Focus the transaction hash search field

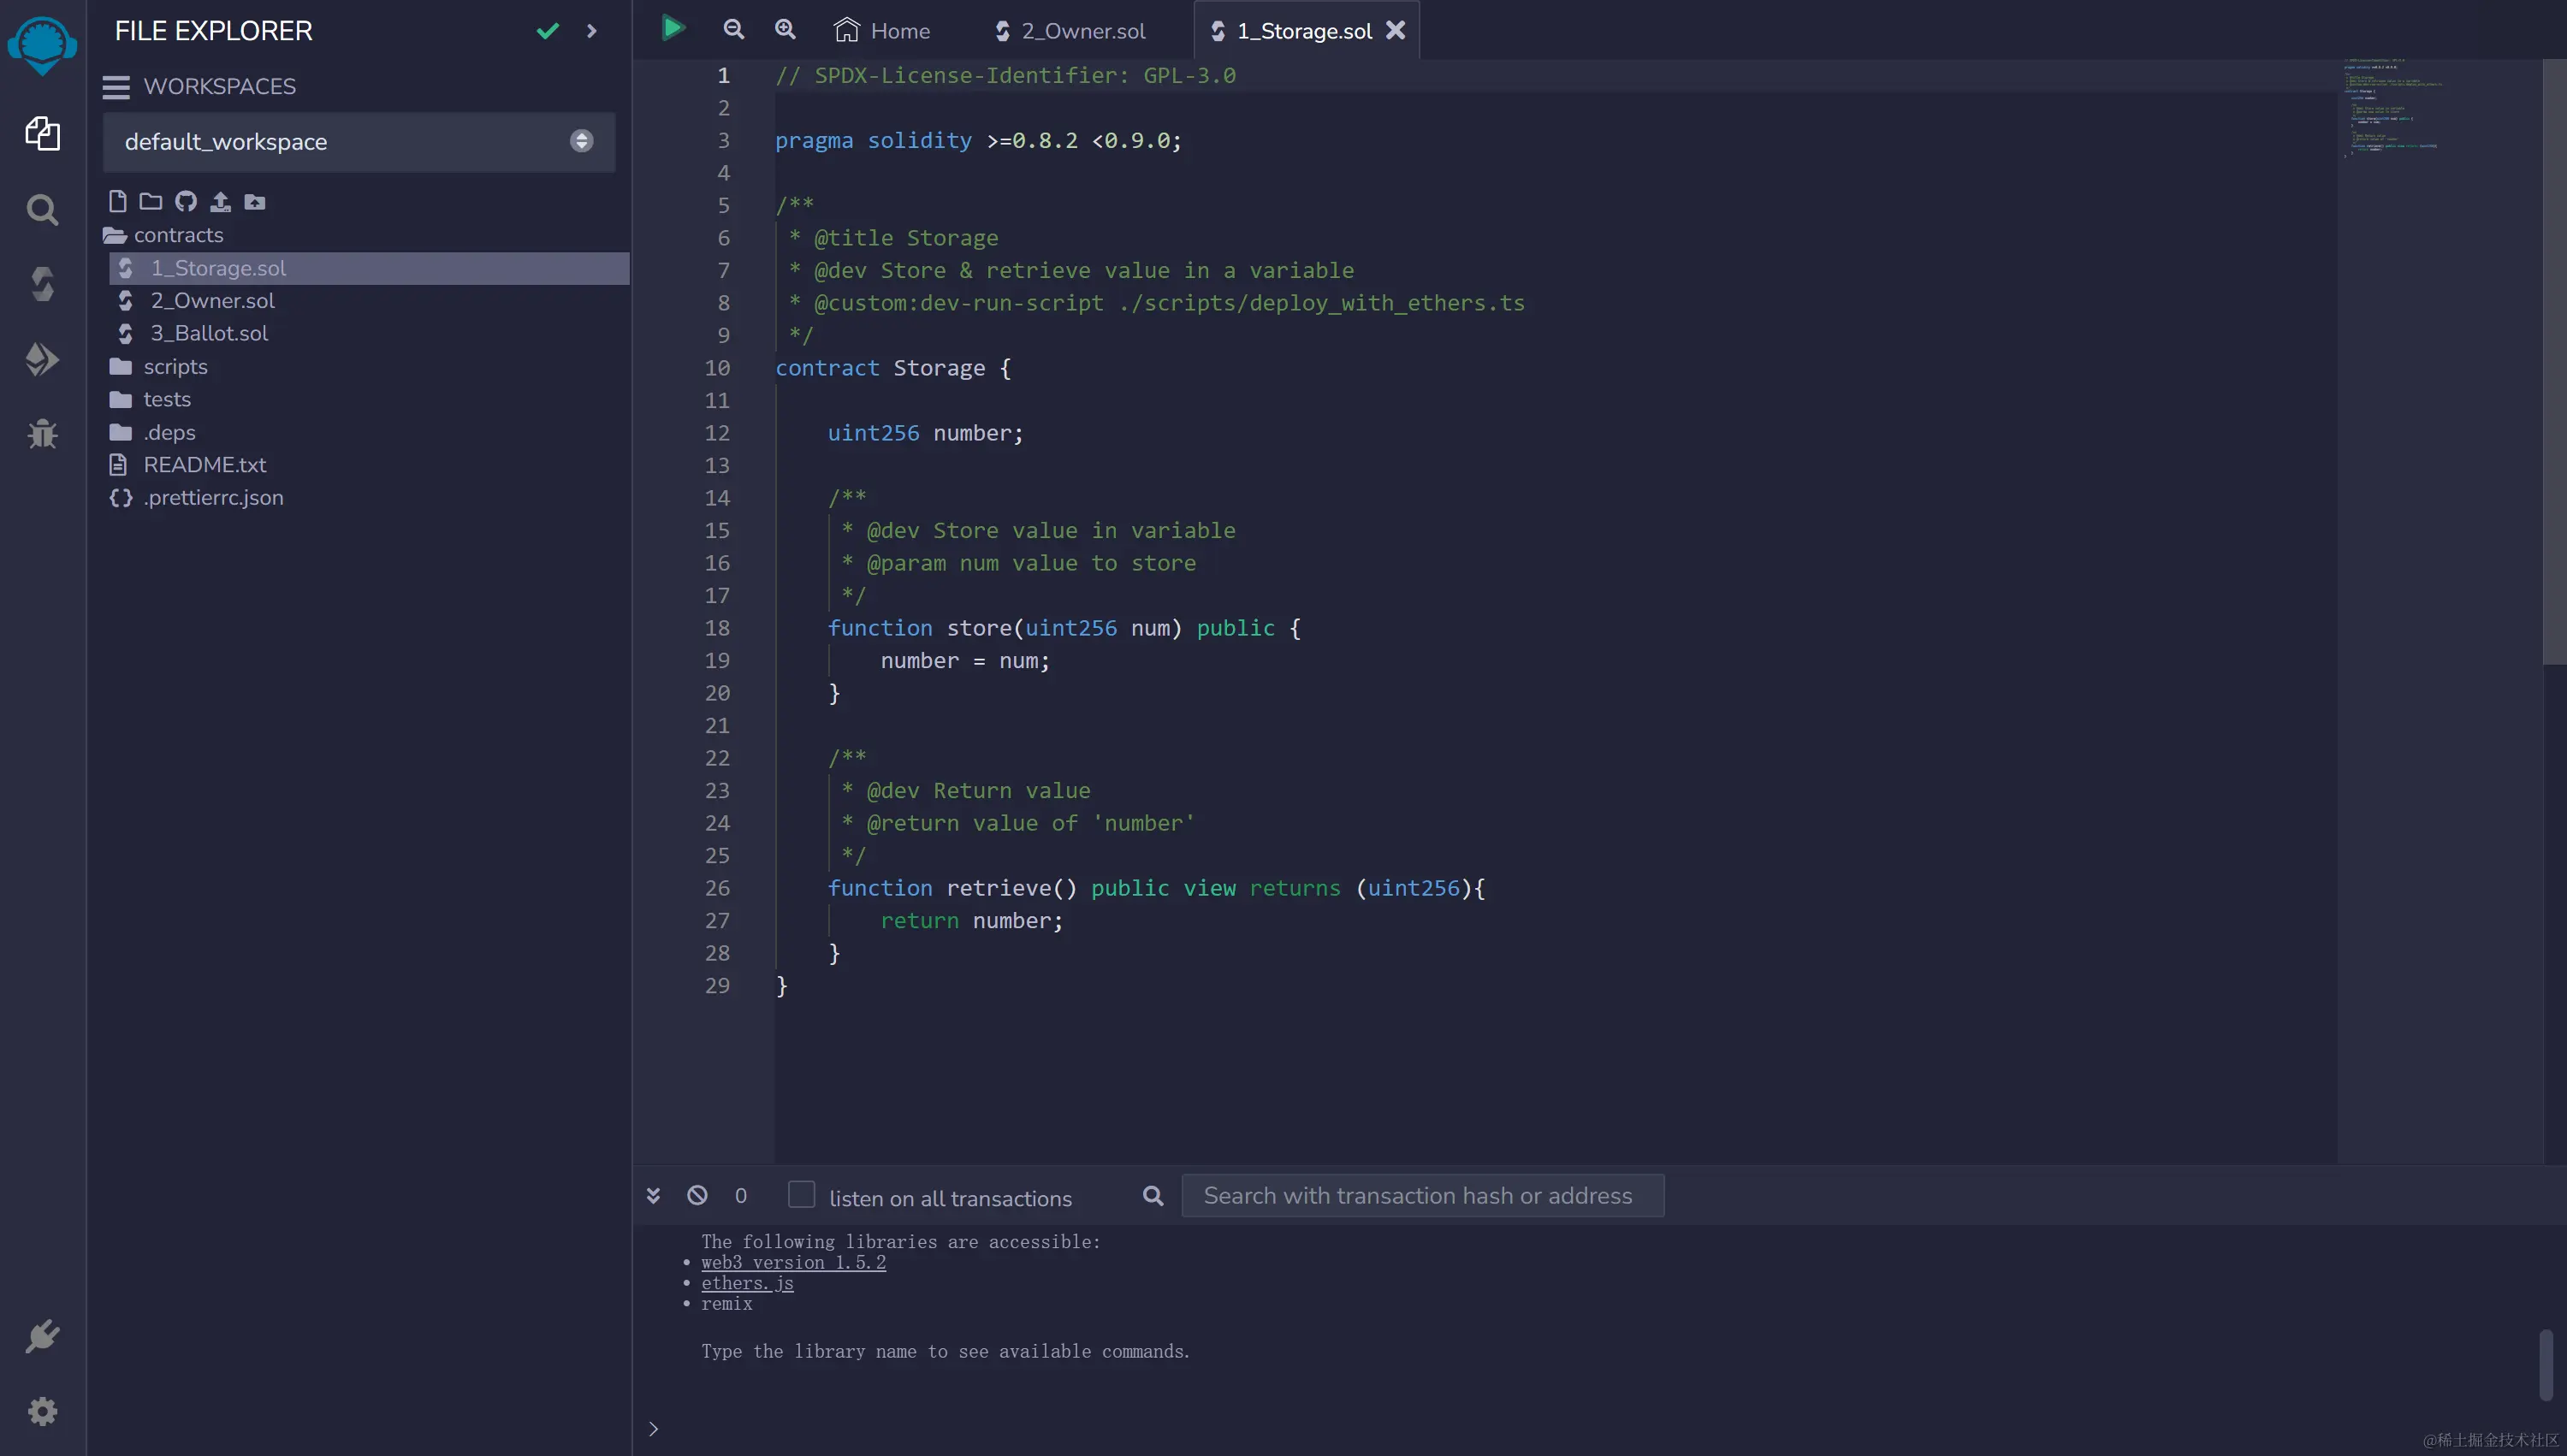tap(1423, 1196)
